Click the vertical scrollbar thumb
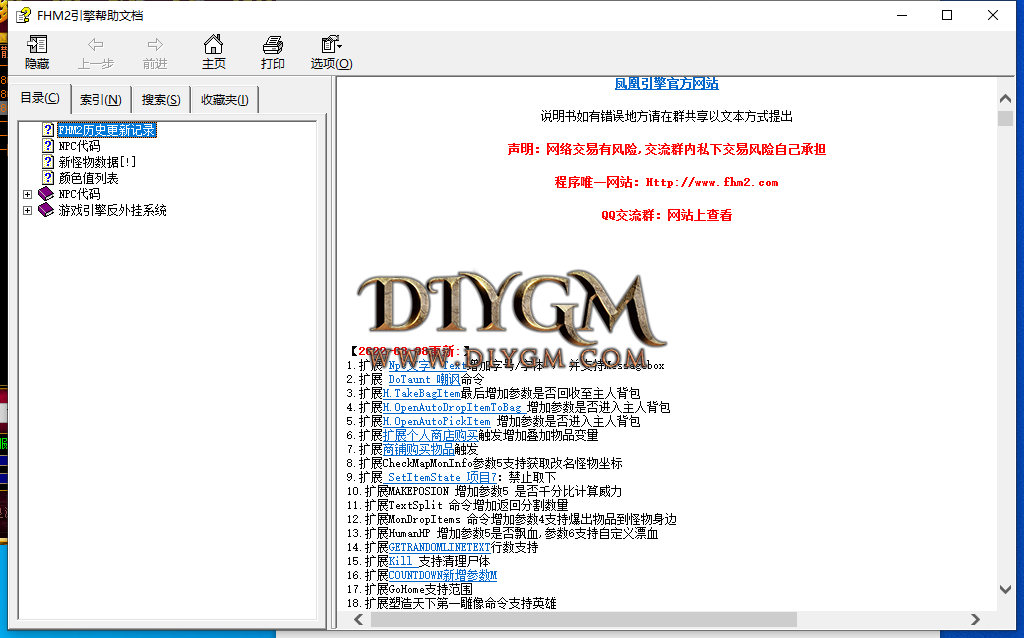 tap(1006, 118)
